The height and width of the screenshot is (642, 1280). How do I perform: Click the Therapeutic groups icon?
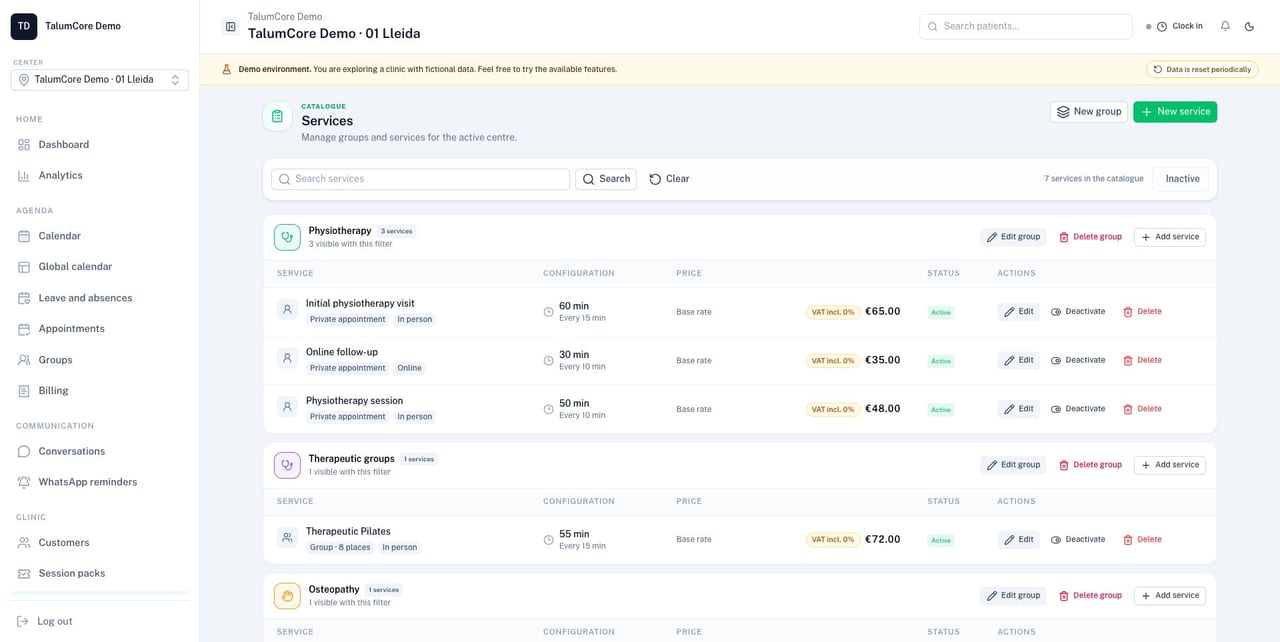pos(287,465)
